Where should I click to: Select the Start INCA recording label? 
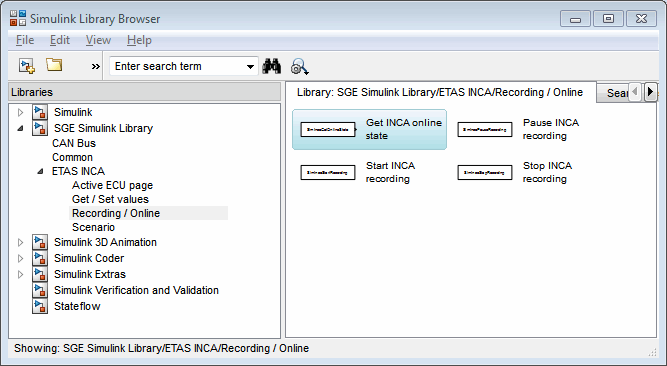click(390, 172)
